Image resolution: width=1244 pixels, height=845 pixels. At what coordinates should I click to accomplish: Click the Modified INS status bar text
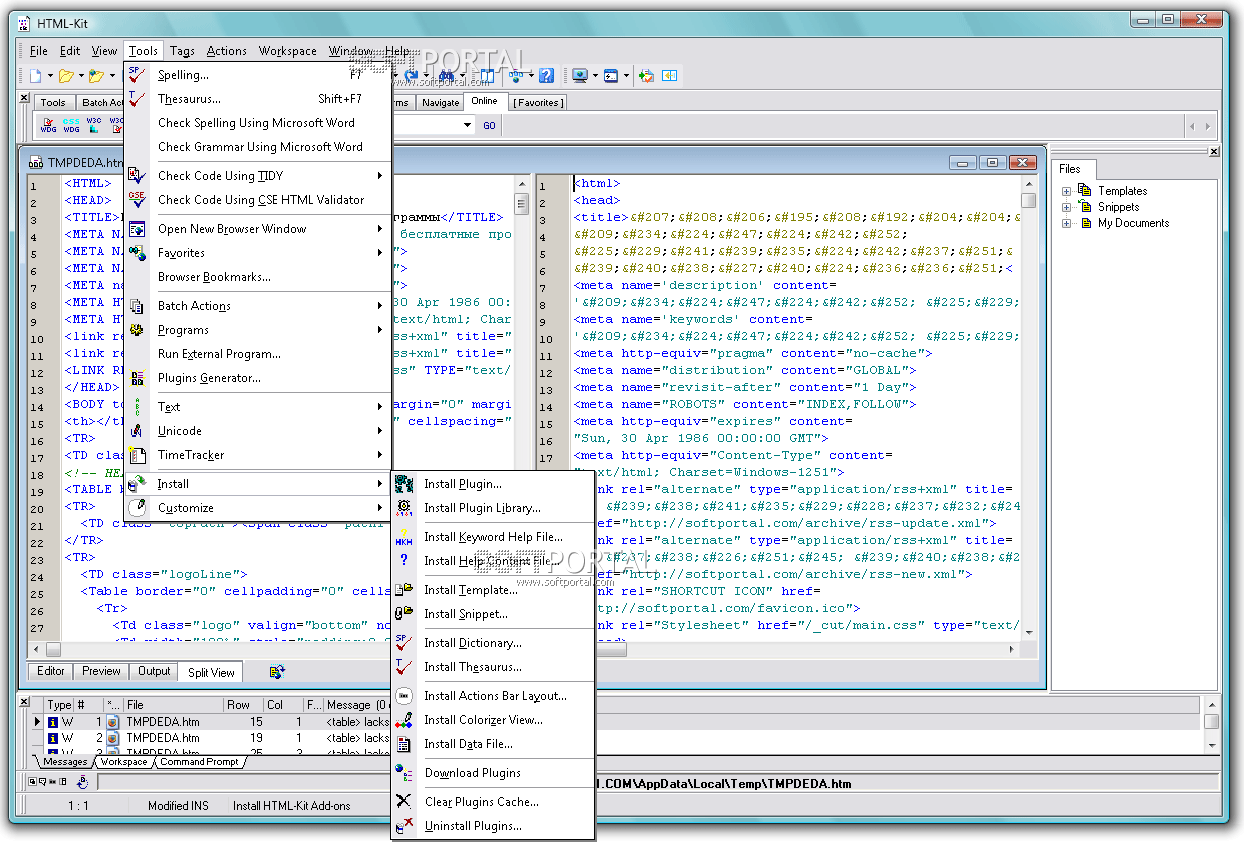tap(178, 806)
